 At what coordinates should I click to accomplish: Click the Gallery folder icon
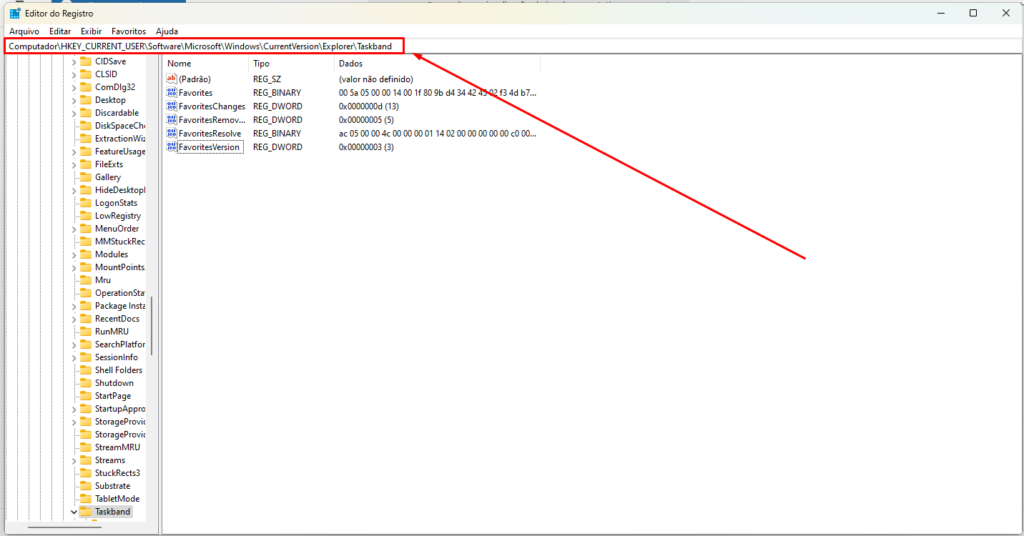pos(86,177)
